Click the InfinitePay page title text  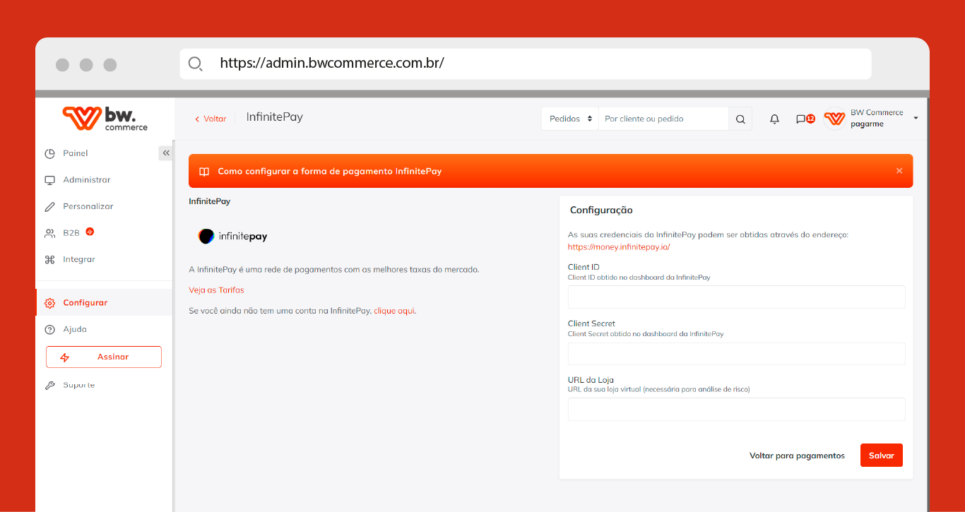(274, 117)
